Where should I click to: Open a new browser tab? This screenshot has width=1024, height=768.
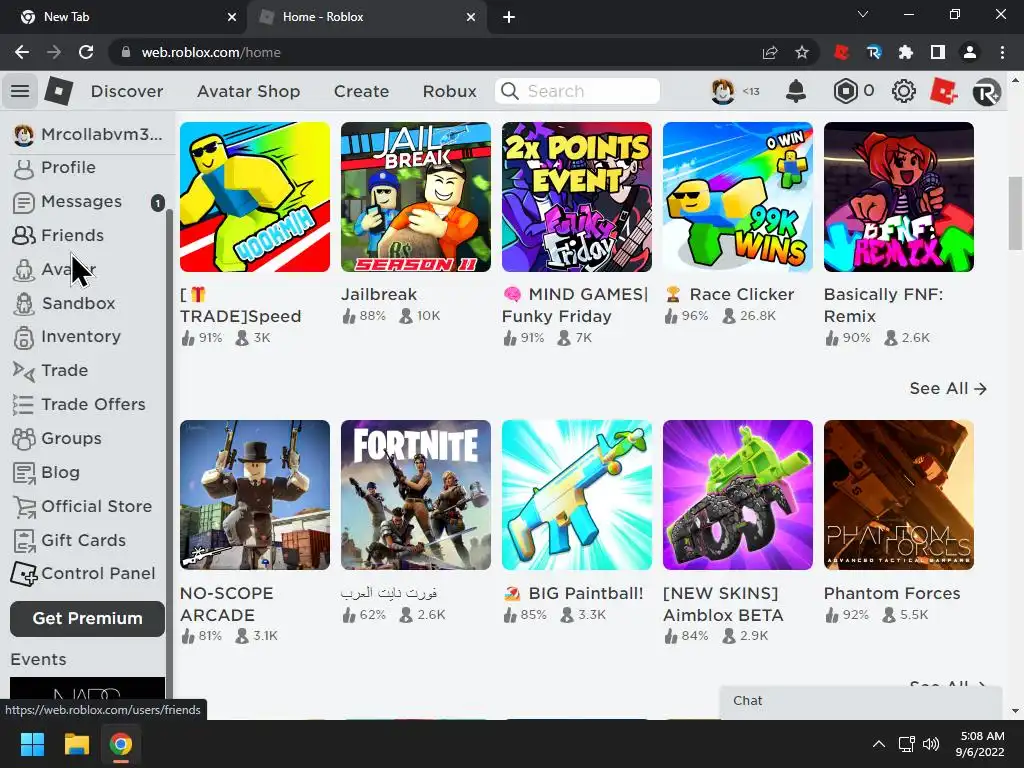(x=509, y=17)
